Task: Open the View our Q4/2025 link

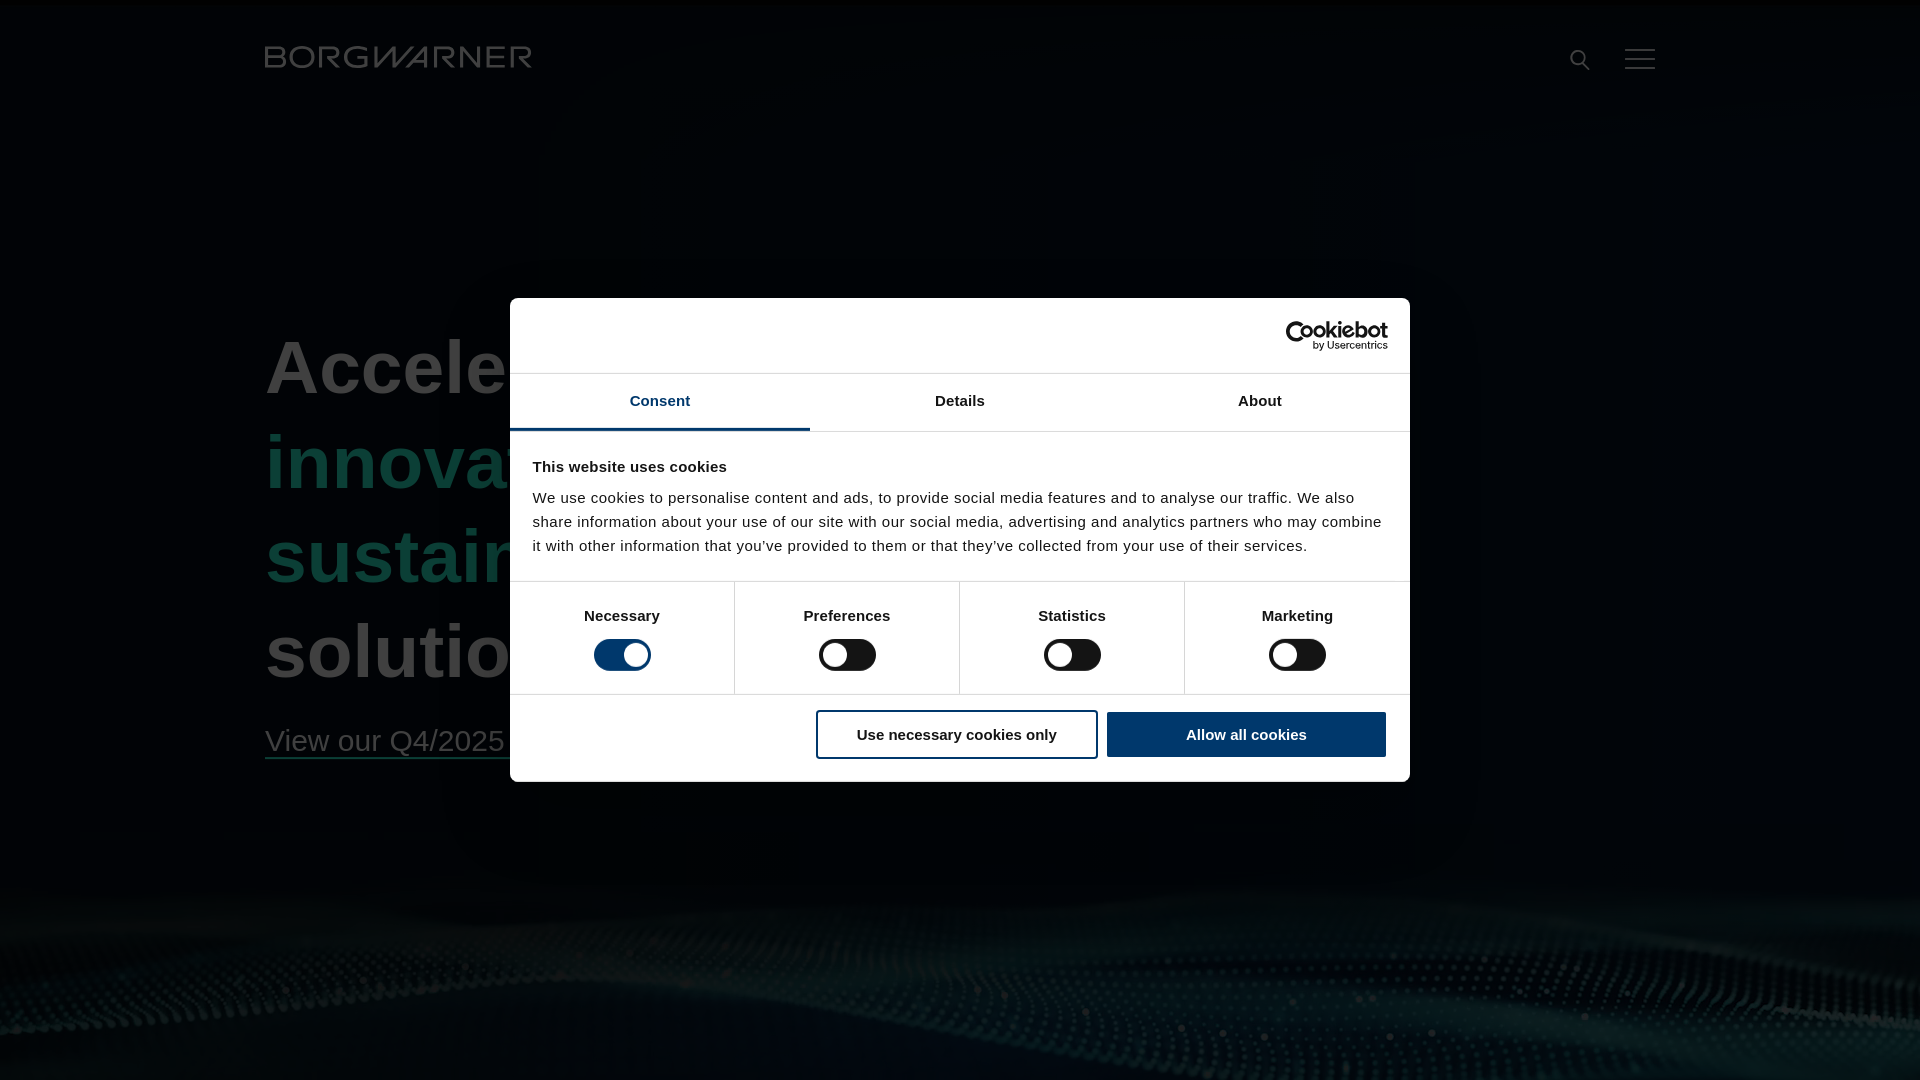Action: 385,741
